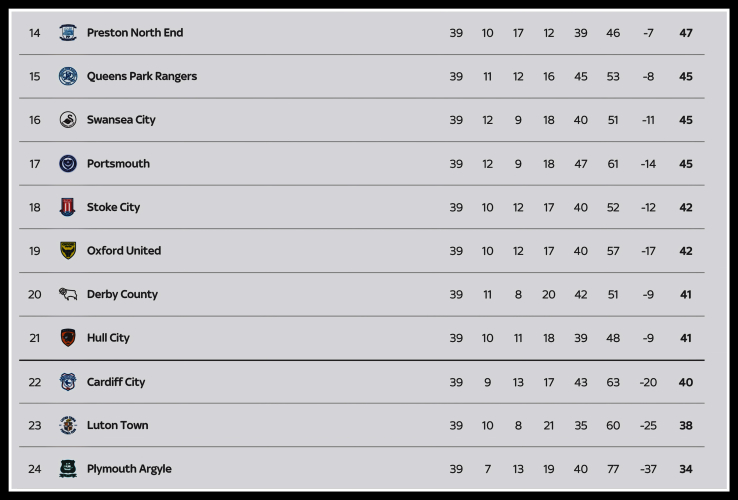The image size is (738, 500).
Task: Click the Stoke City club crest
Action: pos(68,207)
